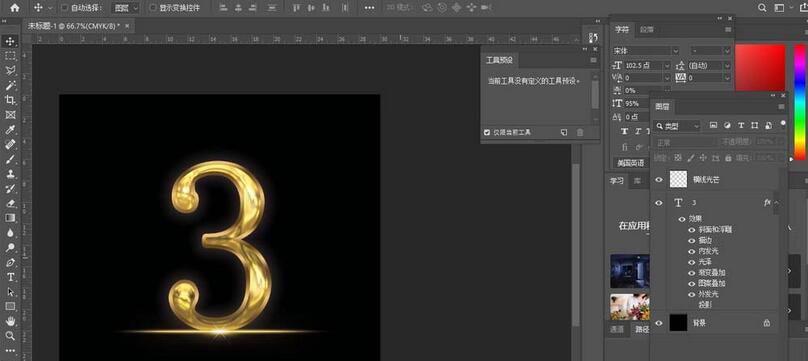Select the Move tool in the toolbox
The height and width of the screenshot is (361, 808).
point(10,41)
